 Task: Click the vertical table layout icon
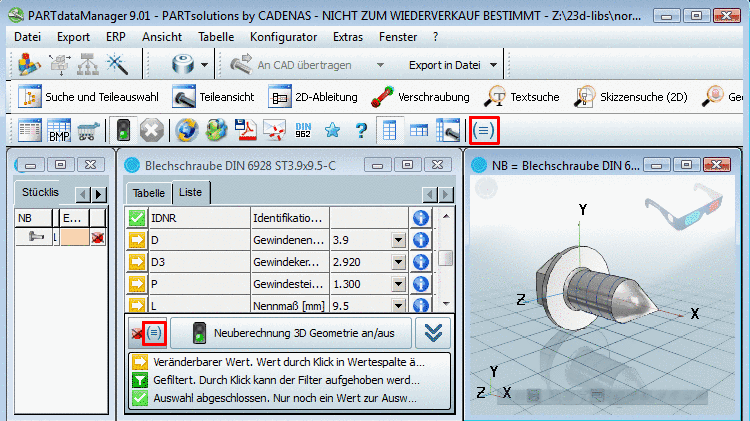point(389,130)
